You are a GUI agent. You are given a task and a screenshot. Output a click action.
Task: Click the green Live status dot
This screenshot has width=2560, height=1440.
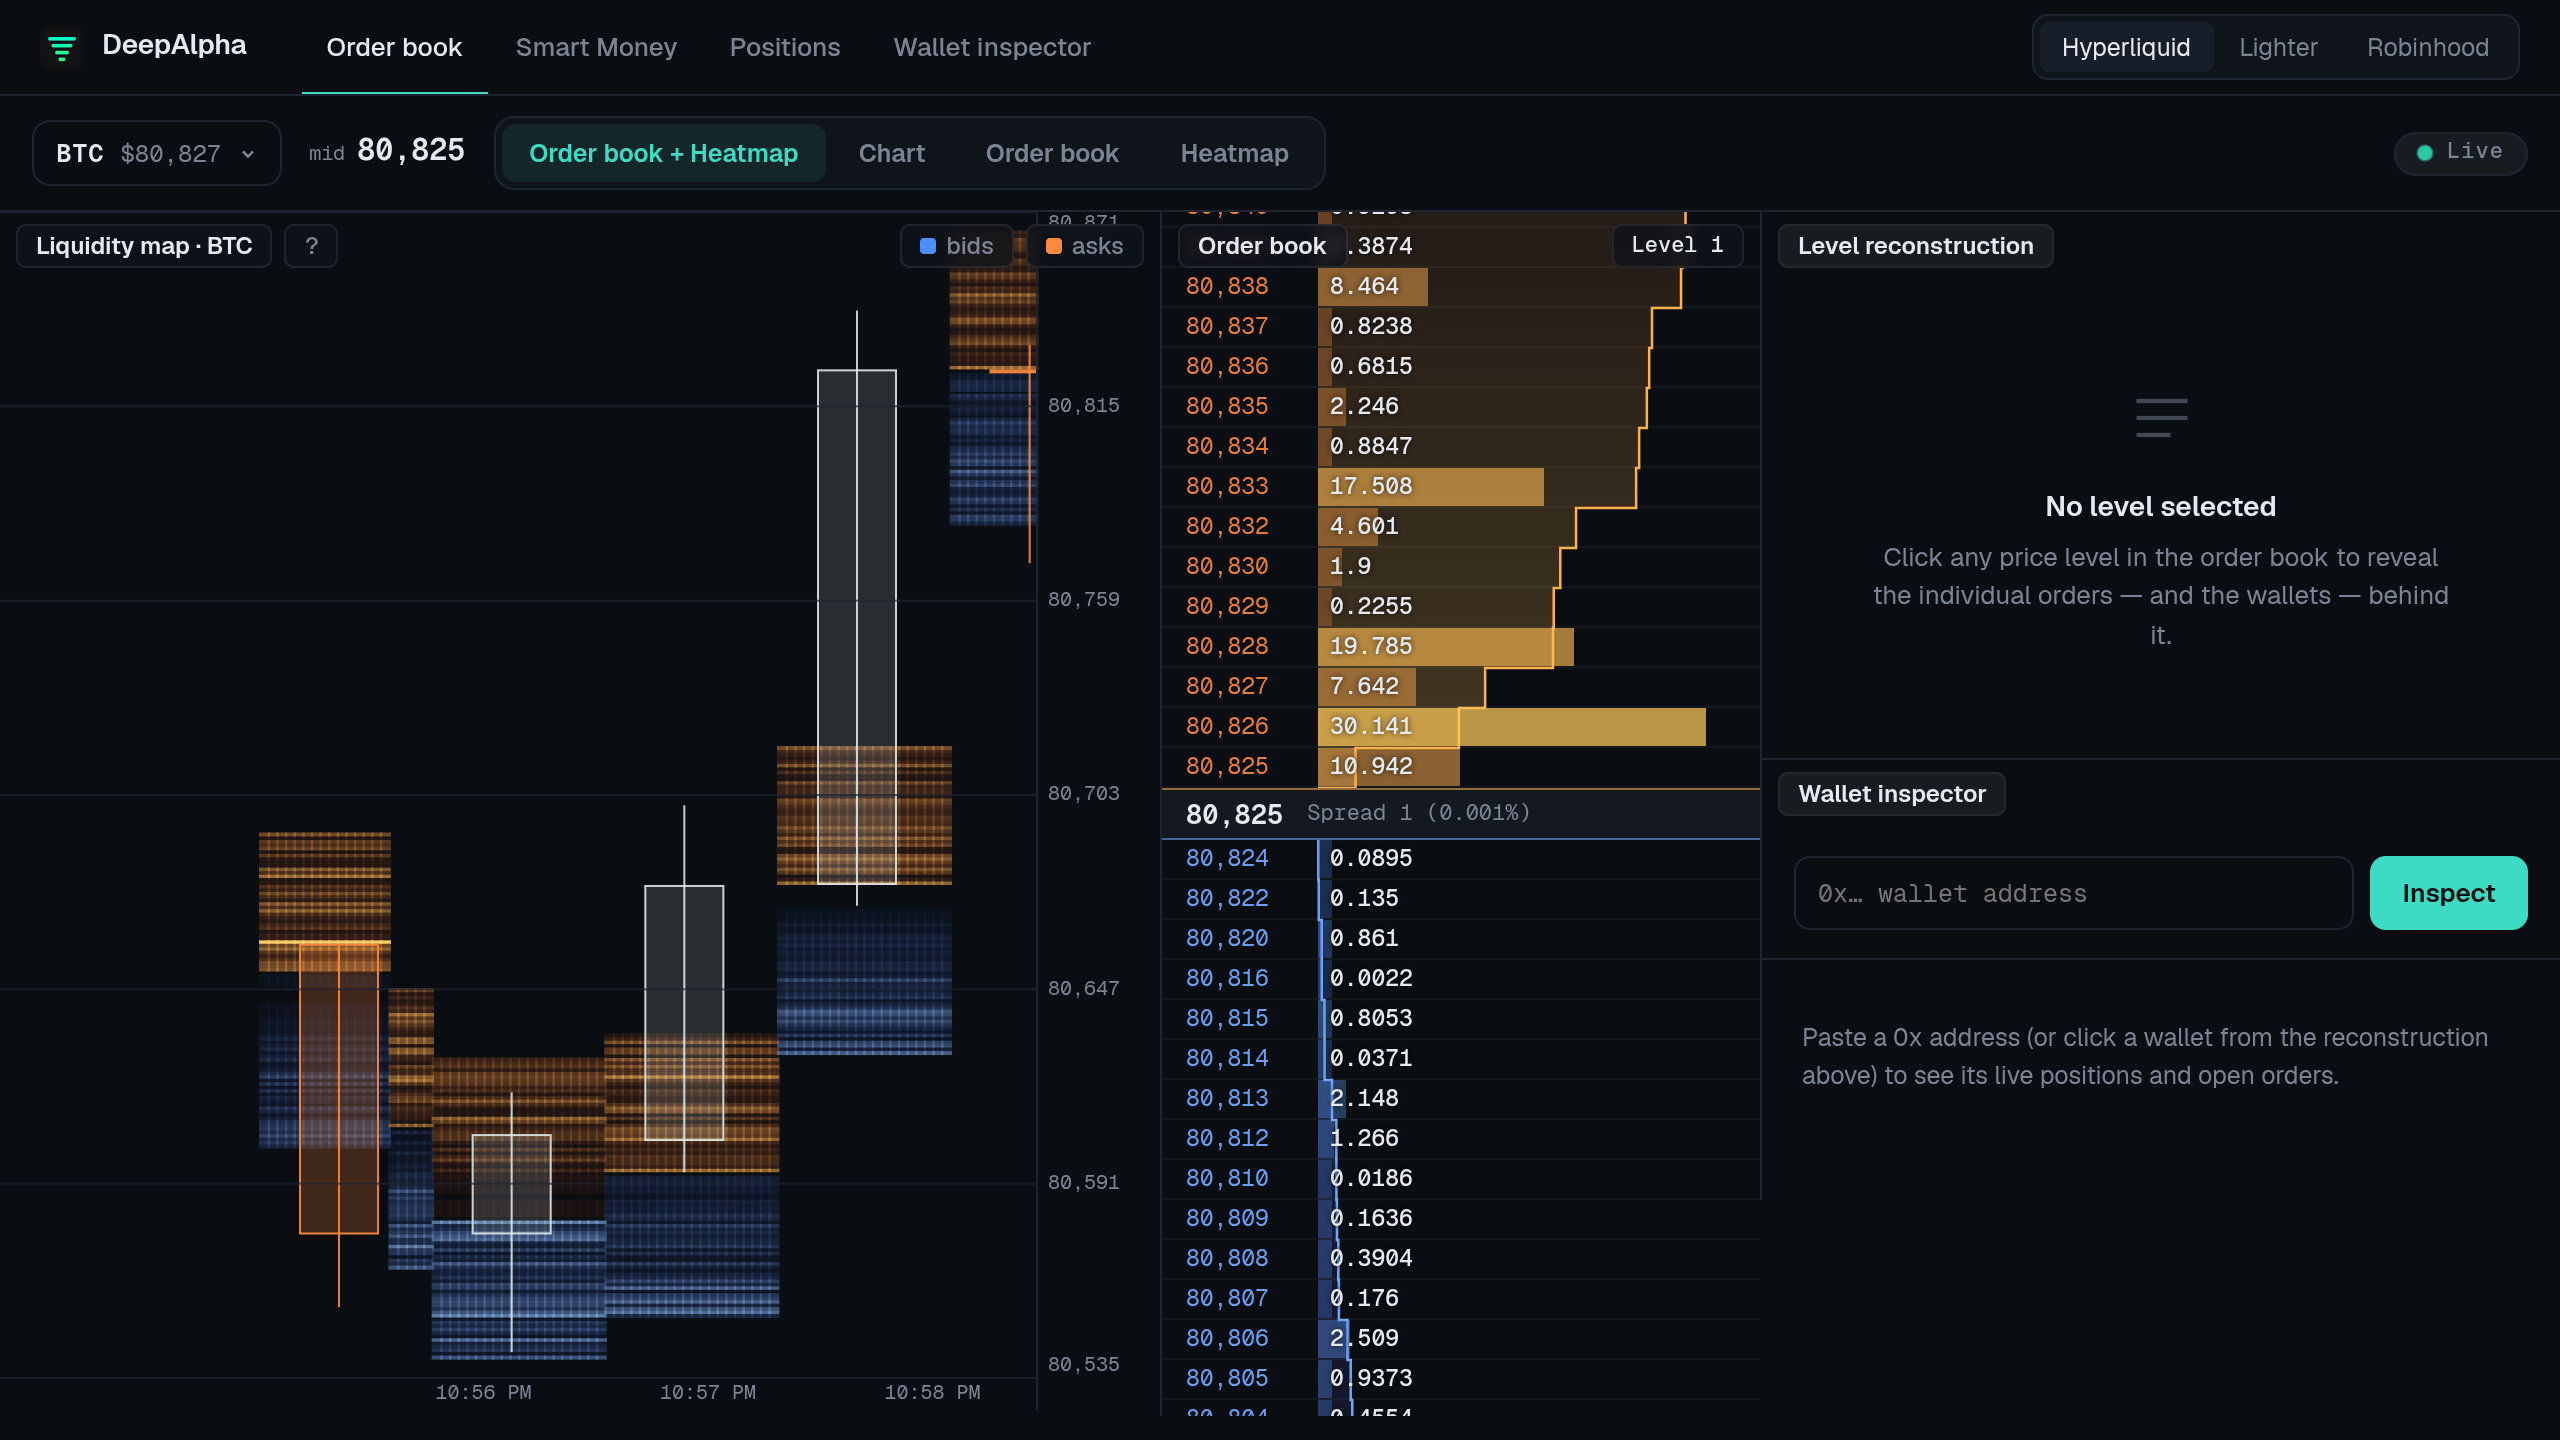pos(2425,153)
